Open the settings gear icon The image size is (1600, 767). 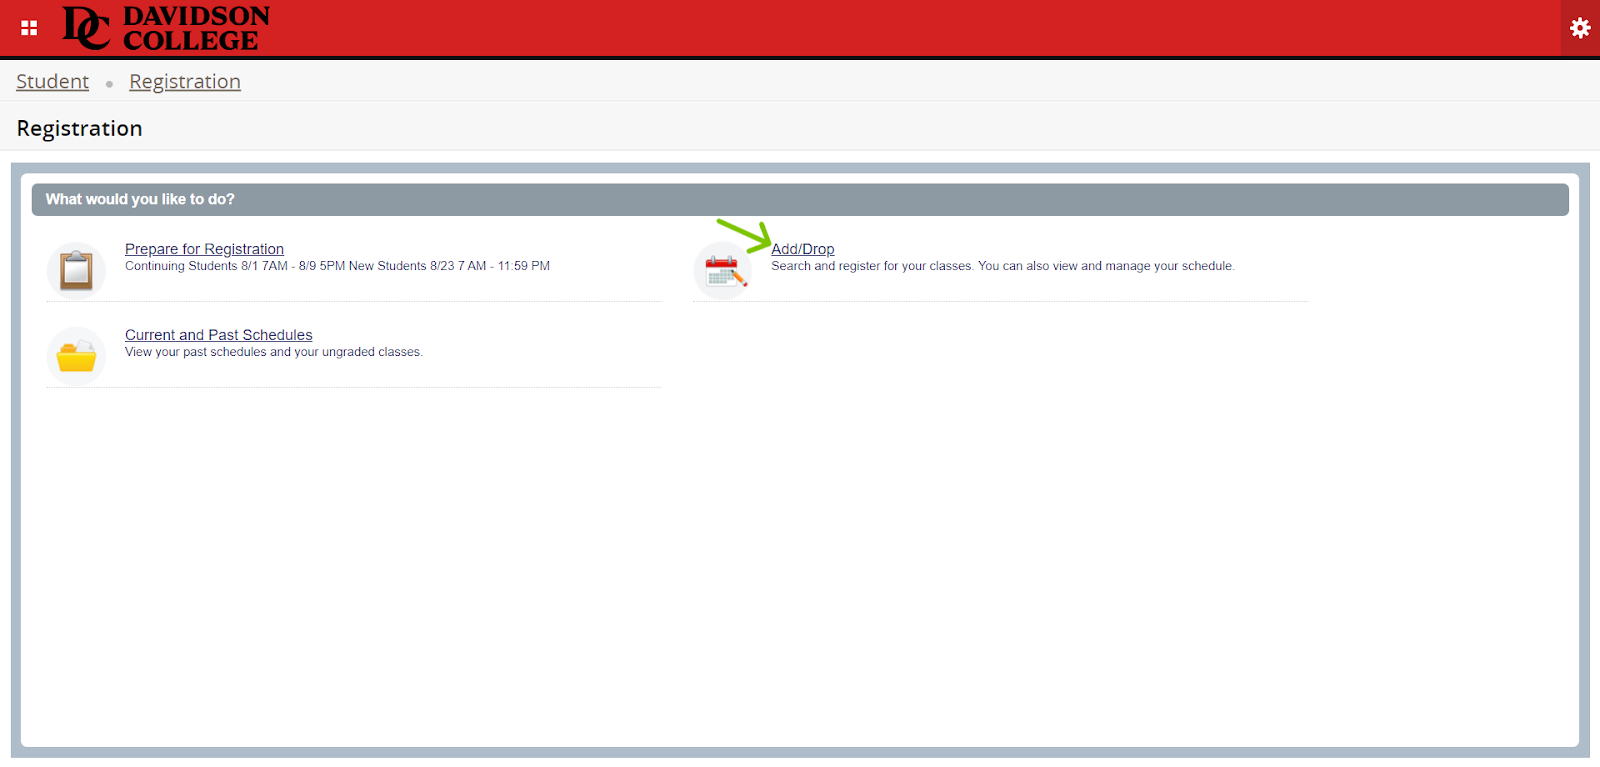point(1580,28)
